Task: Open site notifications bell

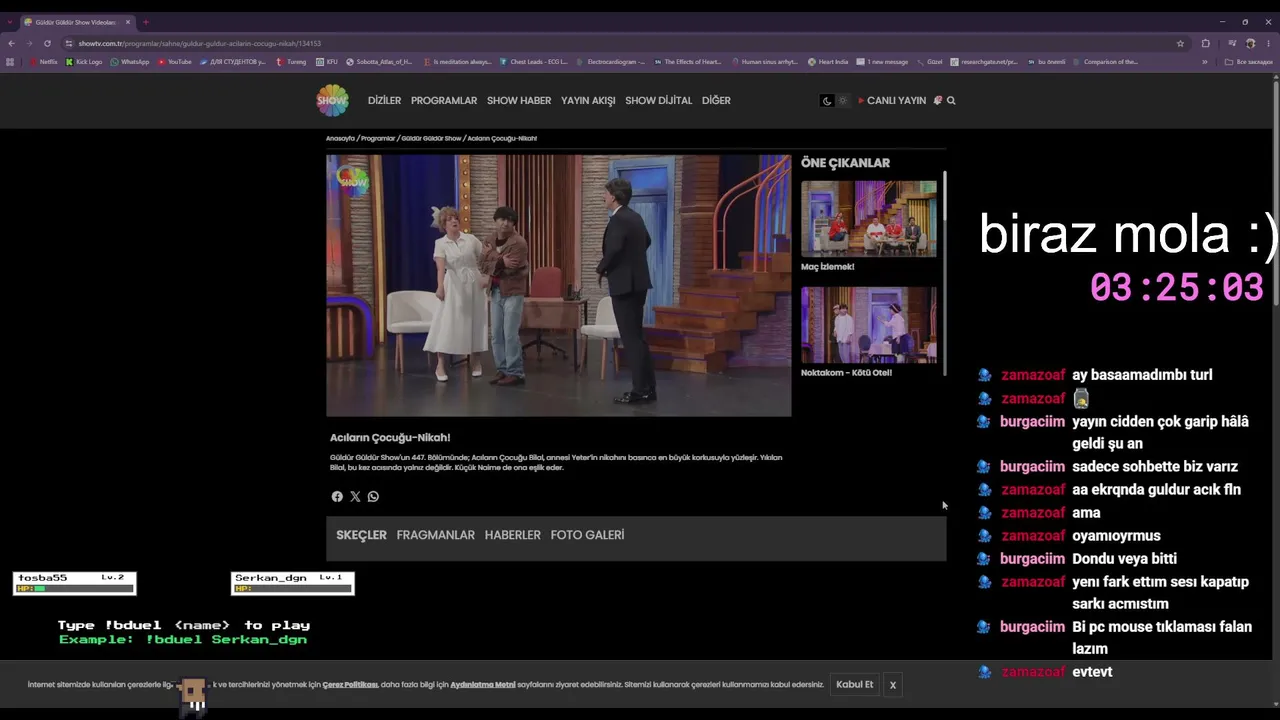Action: click(938, 101)
